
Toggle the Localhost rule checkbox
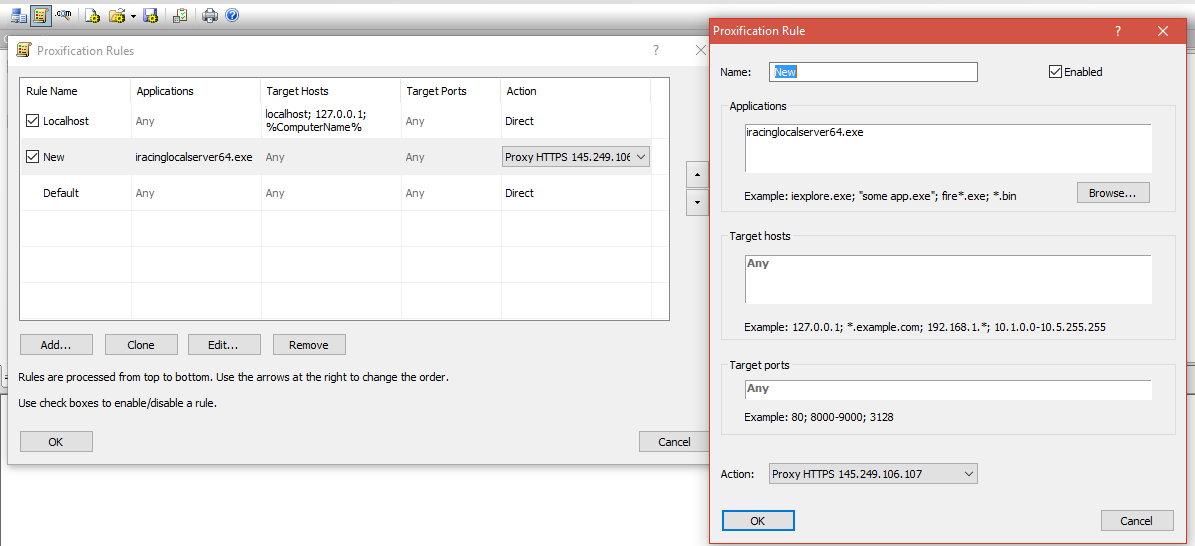[x=33, y=121]
